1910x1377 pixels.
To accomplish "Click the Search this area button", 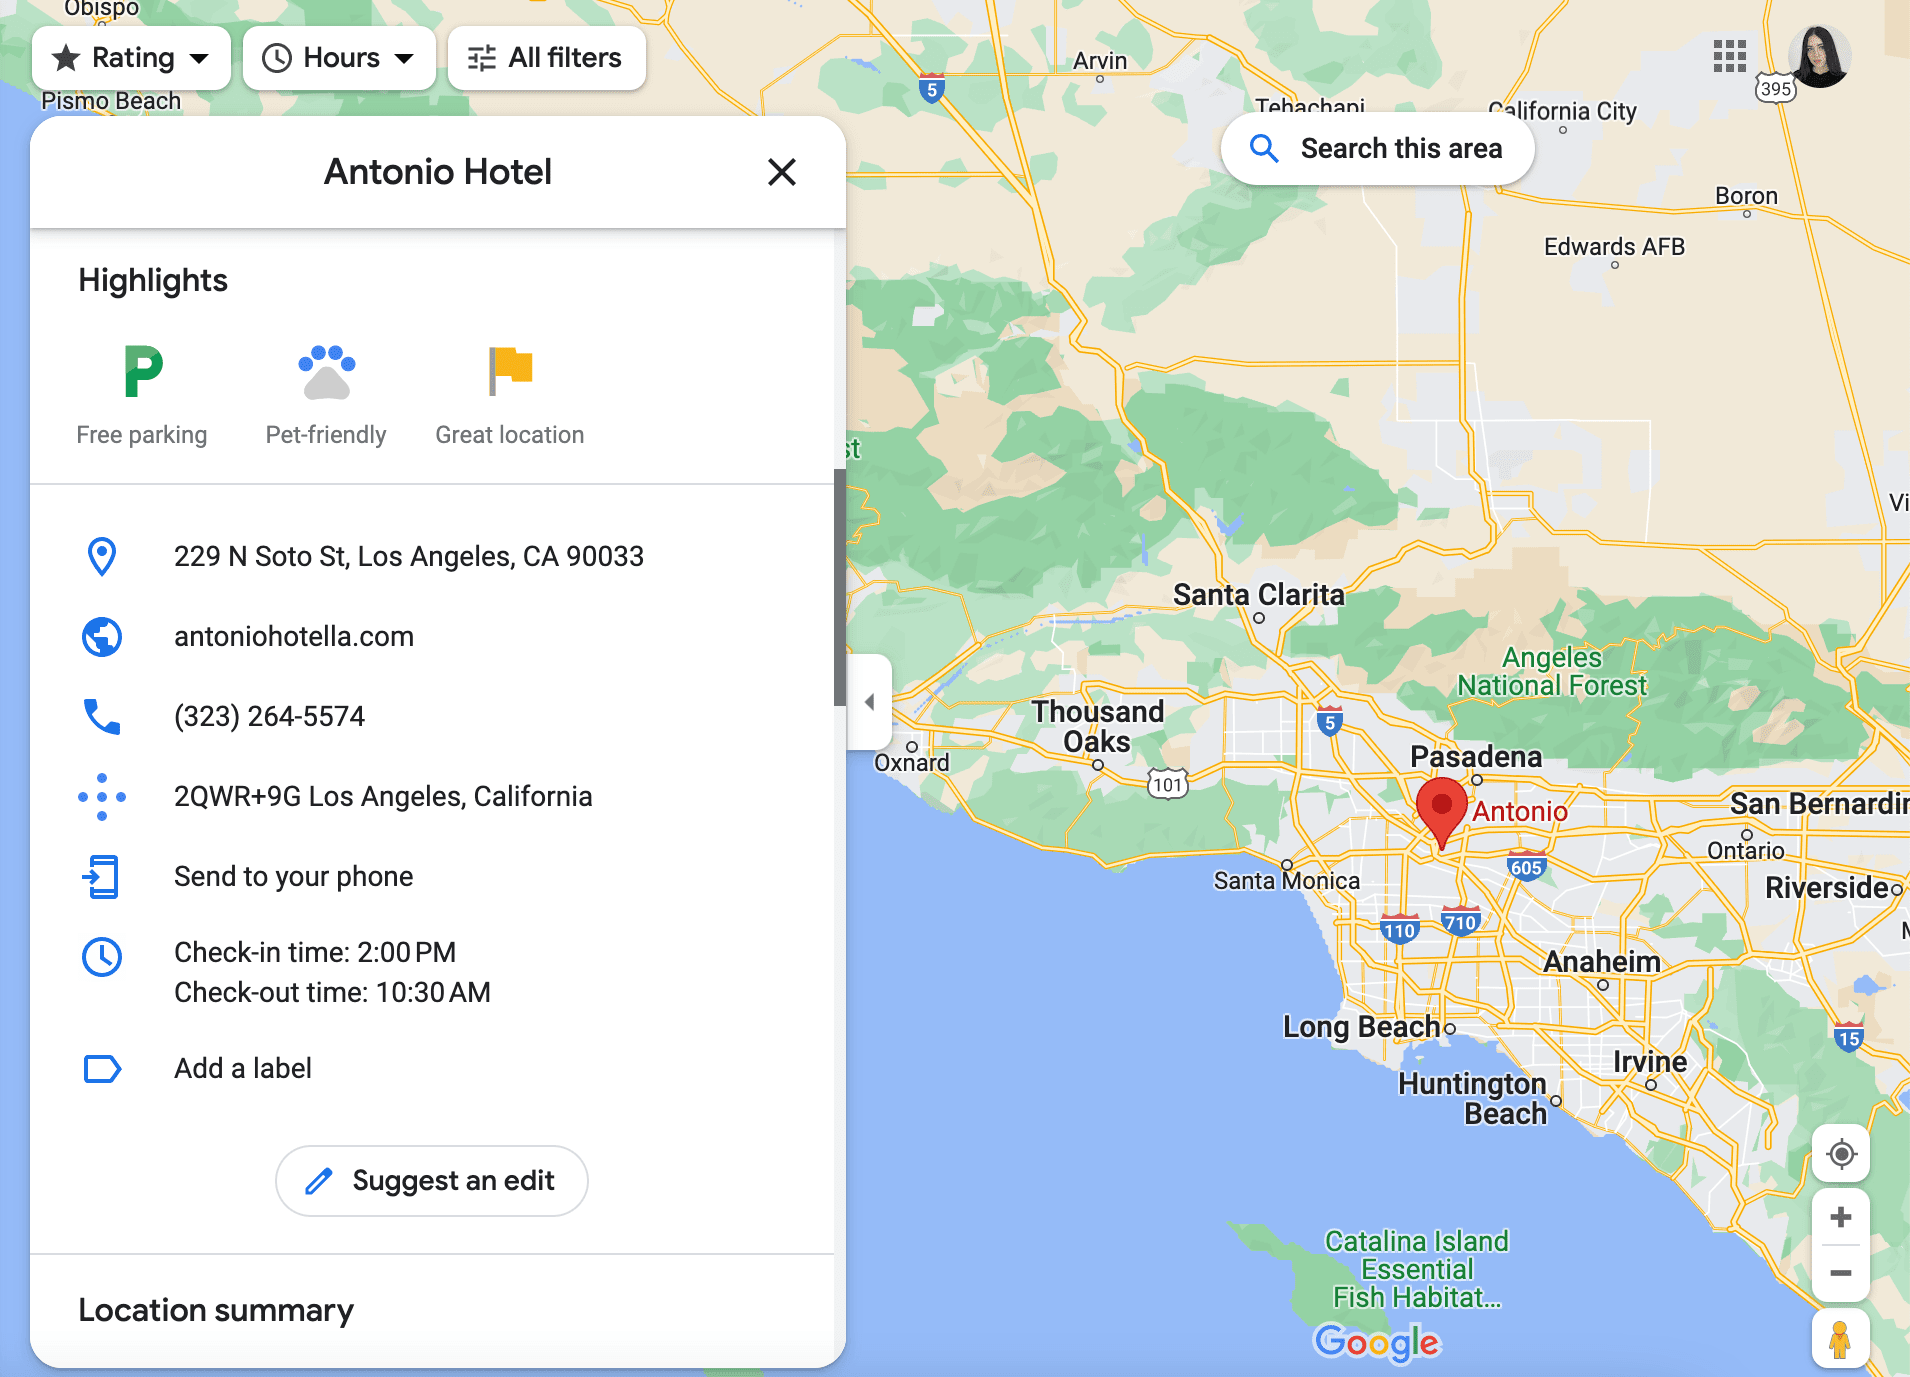I will coord(1377,149).
